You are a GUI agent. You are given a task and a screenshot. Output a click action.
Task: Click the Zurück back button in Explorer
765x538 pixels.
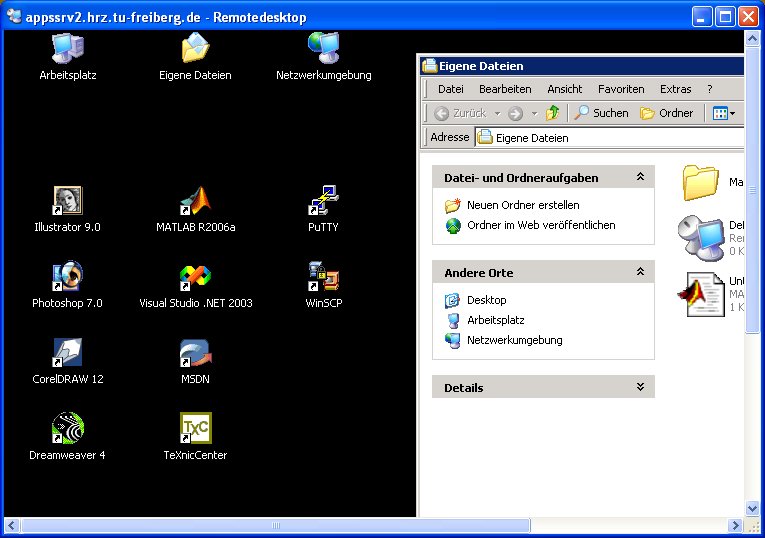(460, 113)
